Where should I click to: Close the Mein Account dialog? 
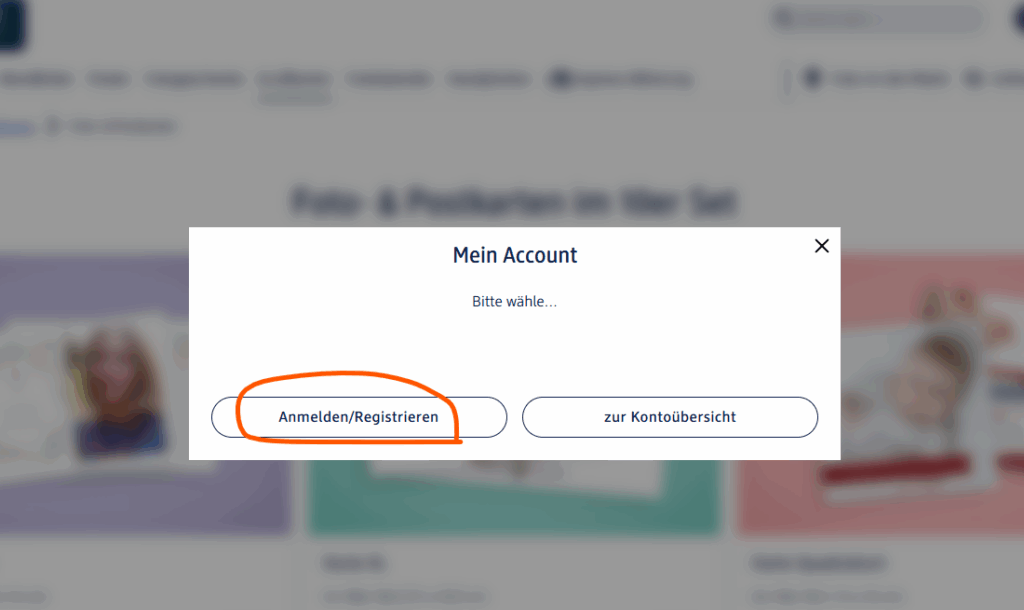click(822, 246)
